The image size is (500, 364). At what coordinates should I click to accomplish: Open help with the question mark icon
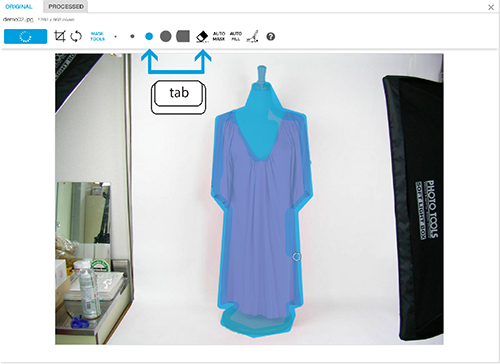271,36
